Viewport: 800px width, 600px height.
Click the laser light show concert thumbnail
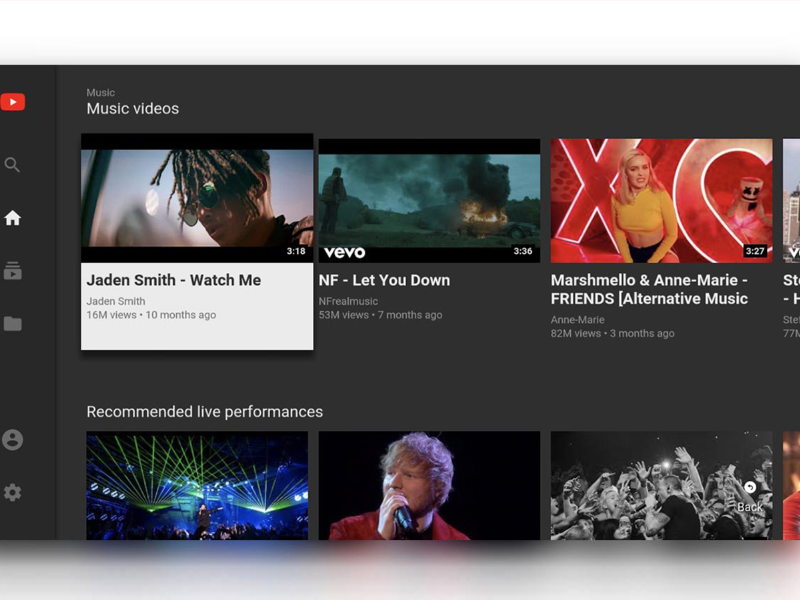coord(196,487)
